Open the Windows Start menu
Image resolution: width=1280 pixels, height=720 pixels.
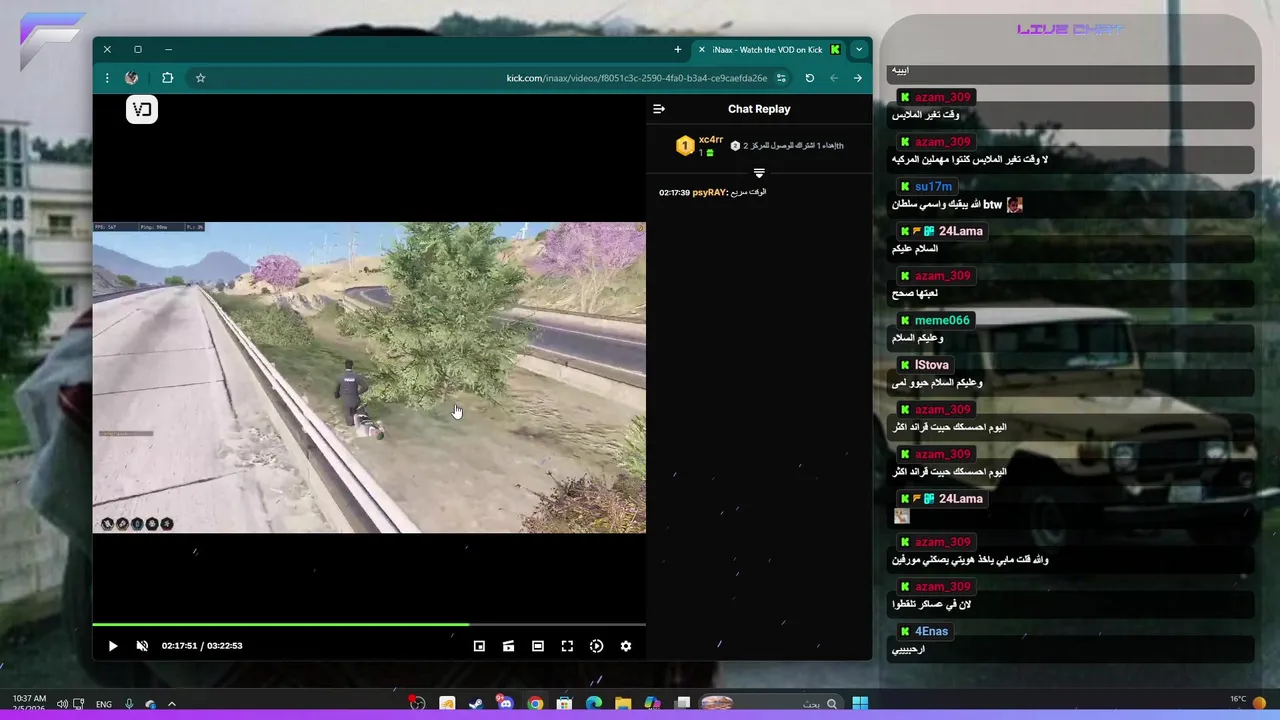pos(859,704)
